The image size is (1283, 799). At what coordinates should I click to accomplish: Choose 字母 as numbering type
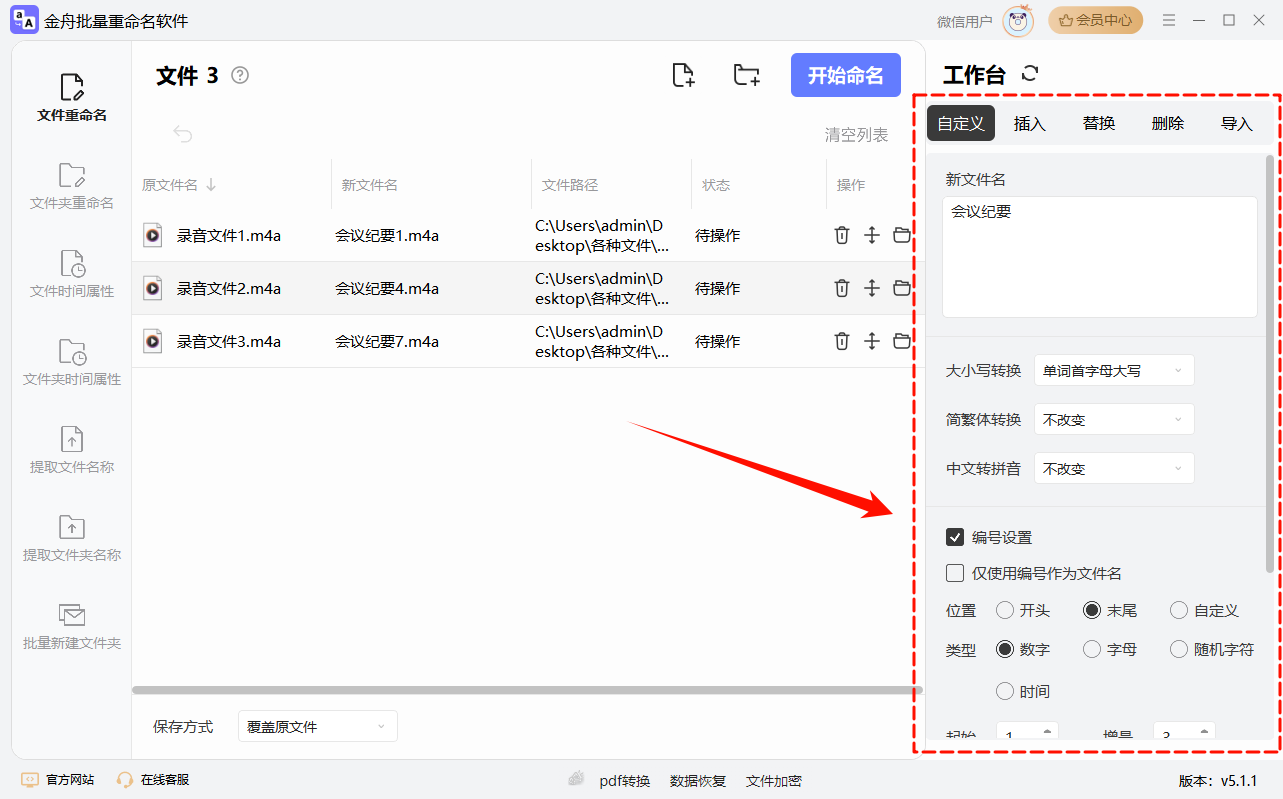tap(1091, 649)
